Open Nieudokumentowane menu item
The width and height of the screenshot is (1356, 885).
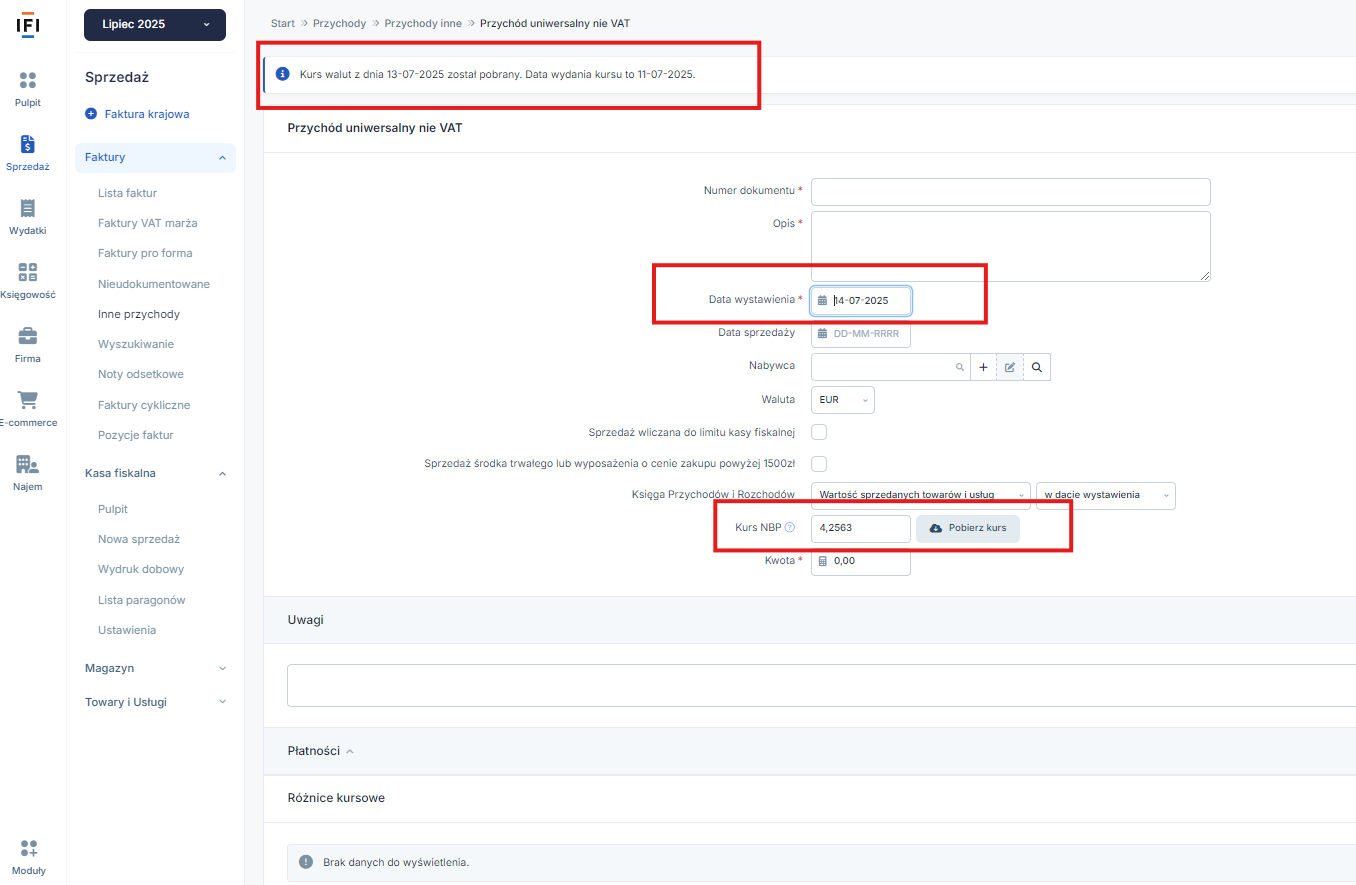coord(154,284)
